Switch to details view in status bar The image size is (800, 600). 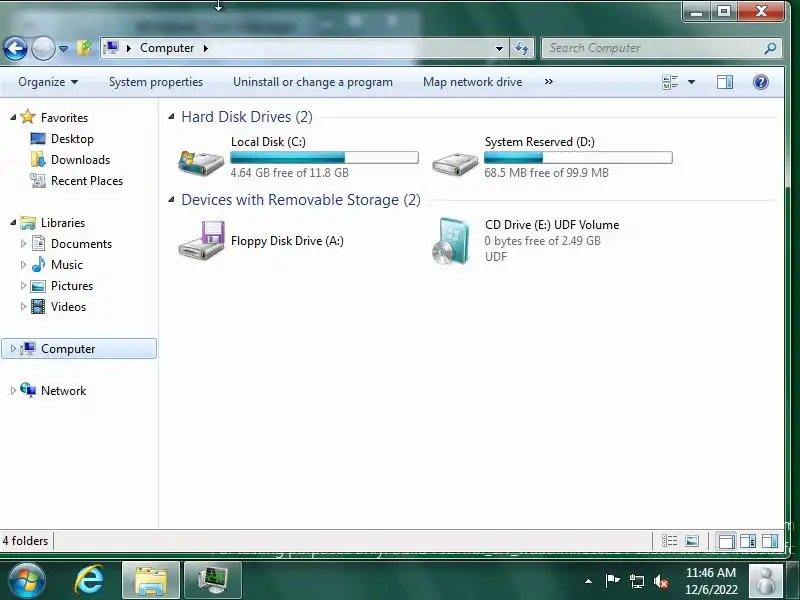tap(669, 541)
